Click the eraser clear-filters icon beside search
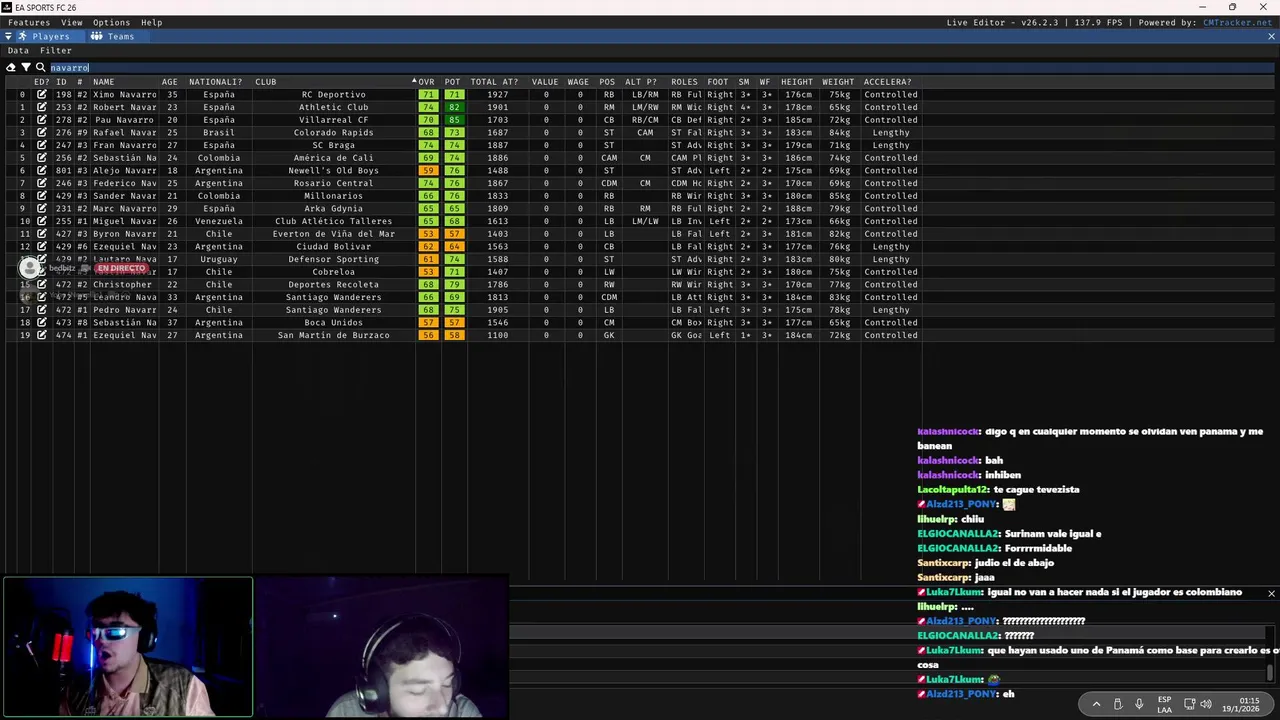The height and width of the screenshot is (720, 1280). (11, 67)
